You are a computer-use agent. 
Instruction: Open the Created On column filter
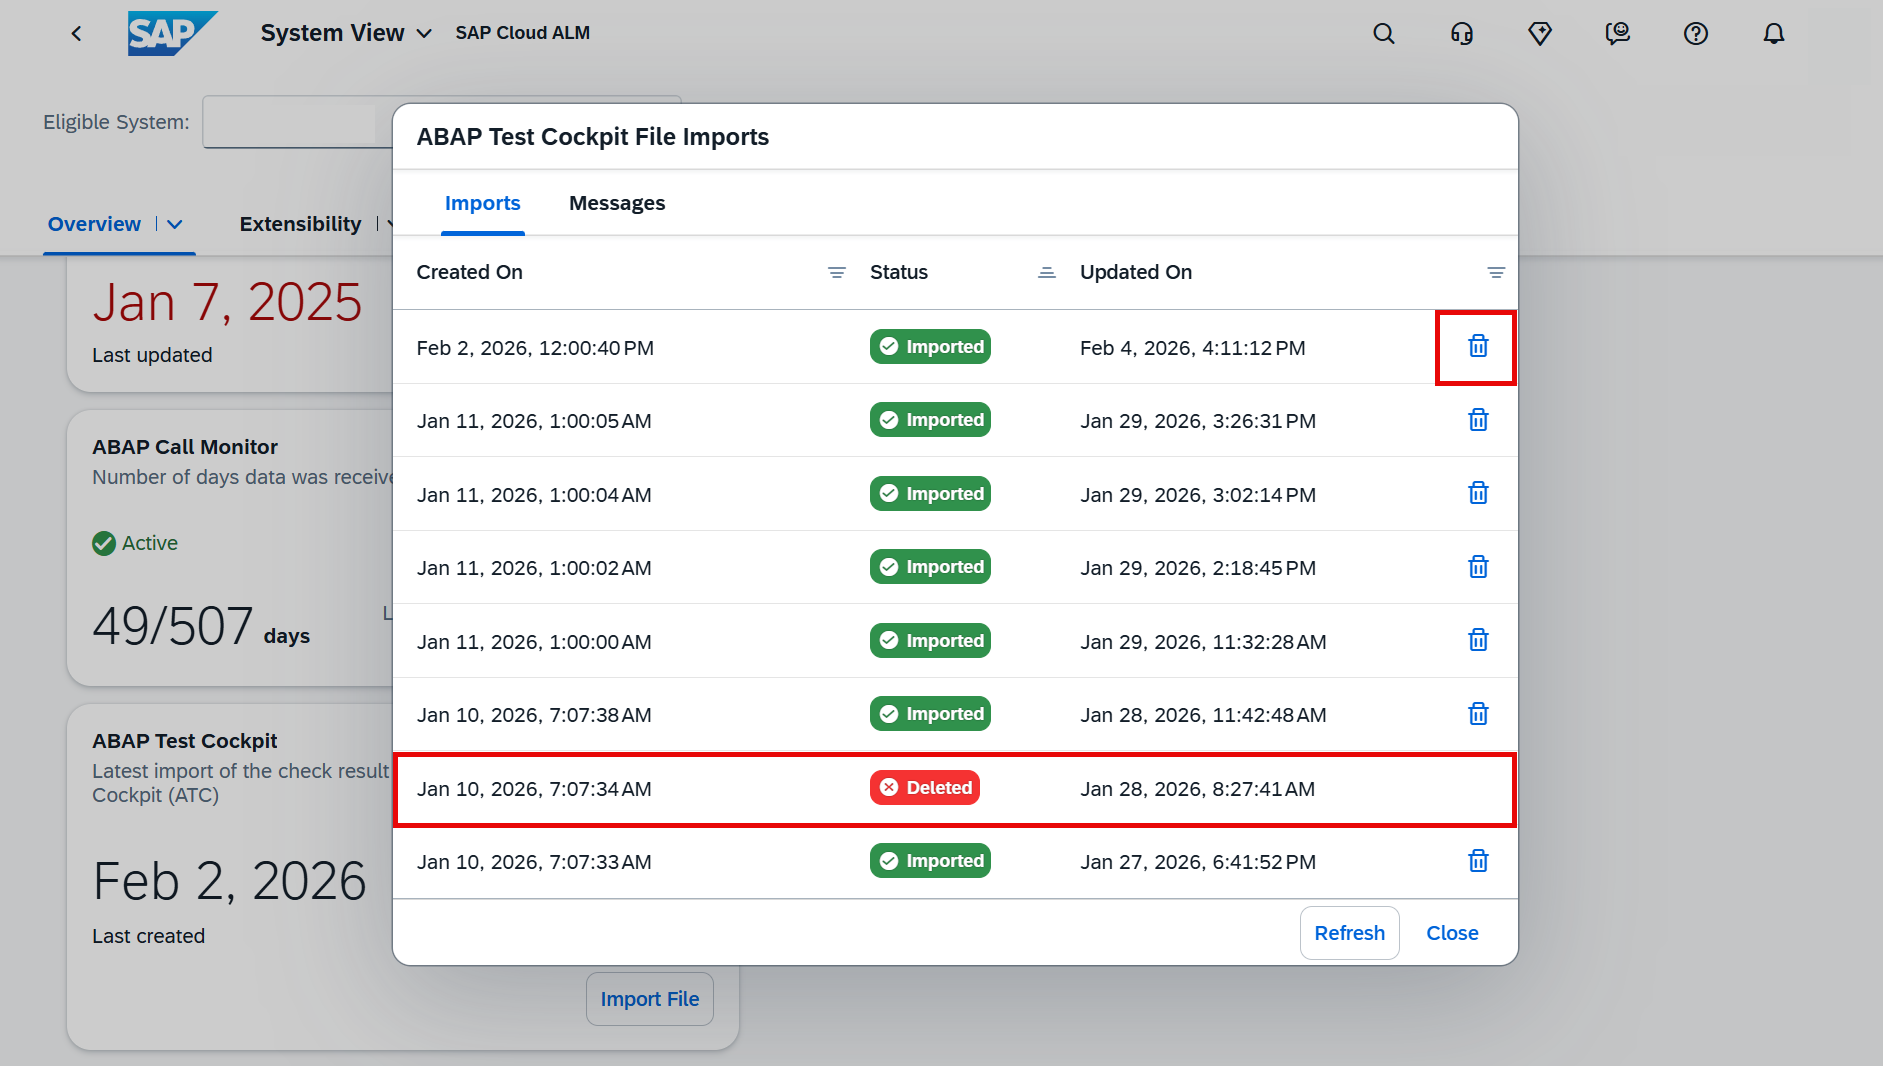[836, 273]
